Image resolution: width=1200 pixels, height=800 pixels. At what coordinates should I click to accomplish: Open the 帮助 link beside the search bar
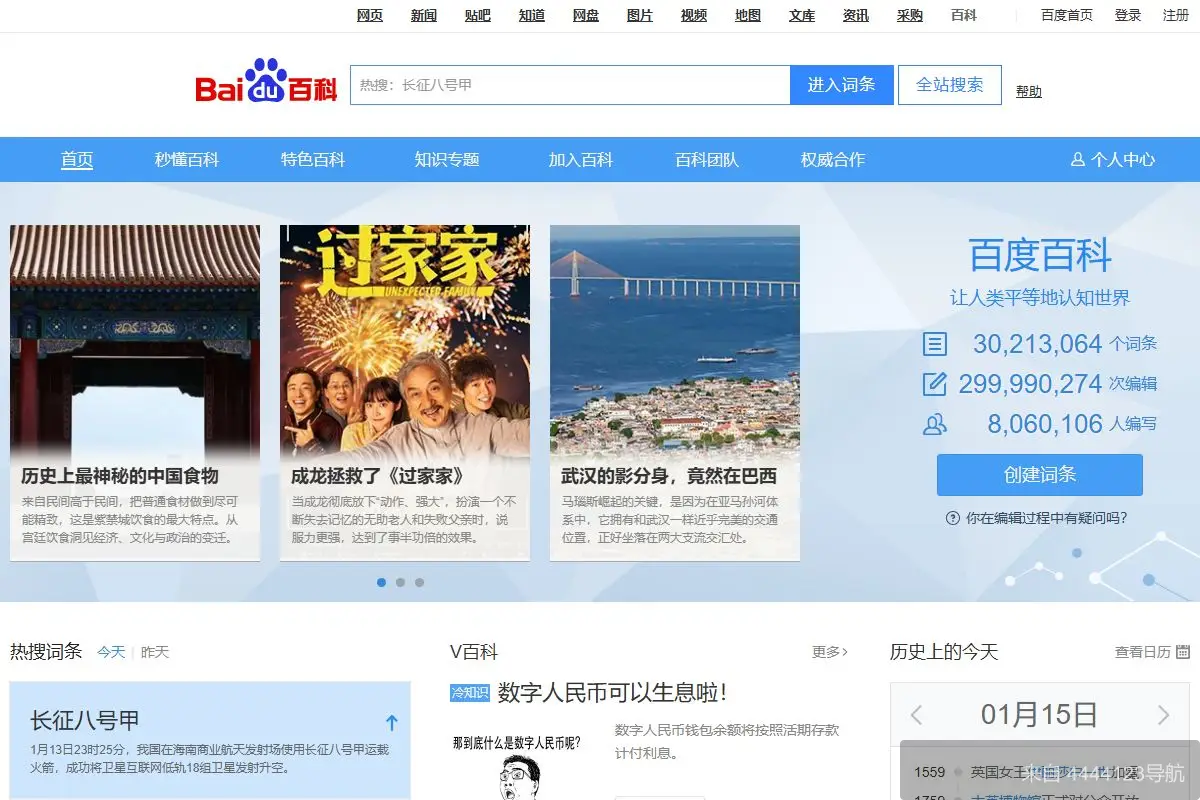click(1029, 92)
